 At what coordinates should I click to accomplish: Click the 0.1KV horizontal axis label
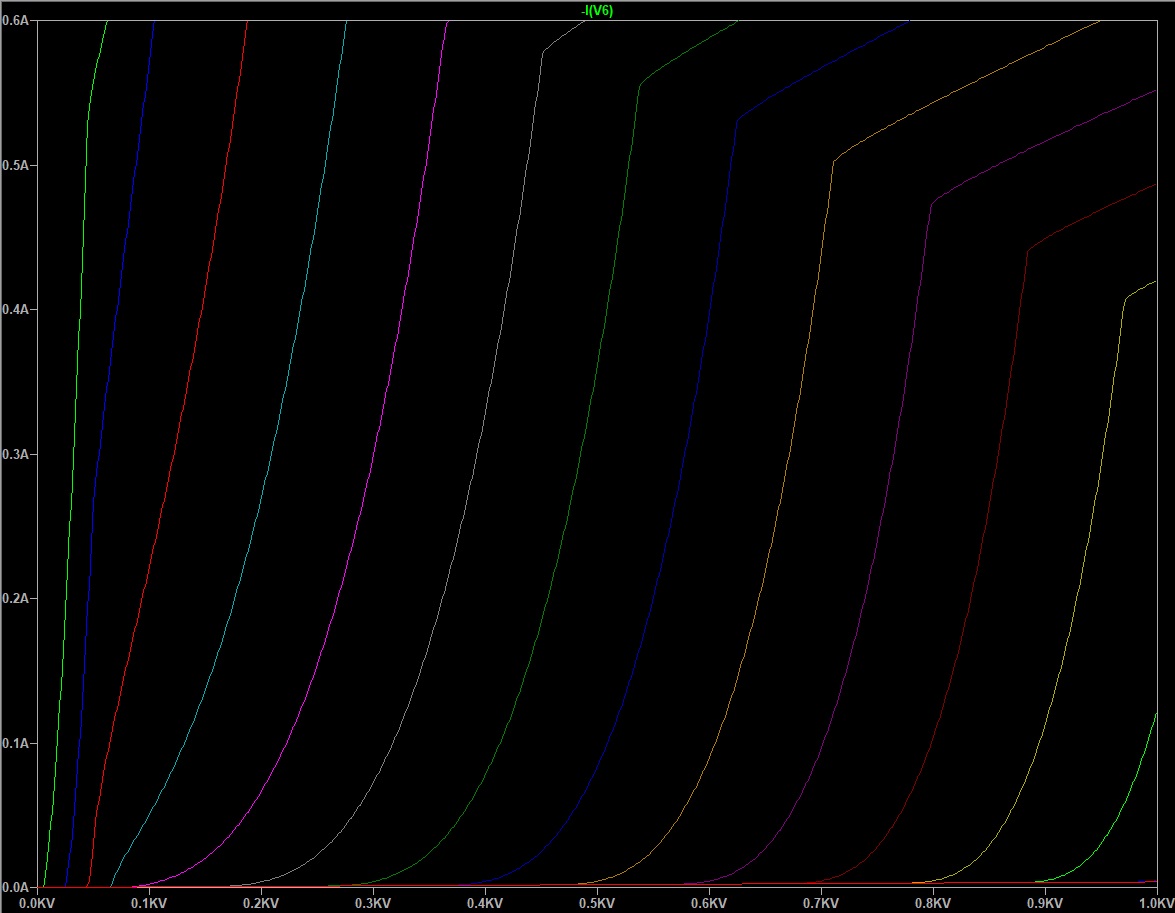point(149,903)
